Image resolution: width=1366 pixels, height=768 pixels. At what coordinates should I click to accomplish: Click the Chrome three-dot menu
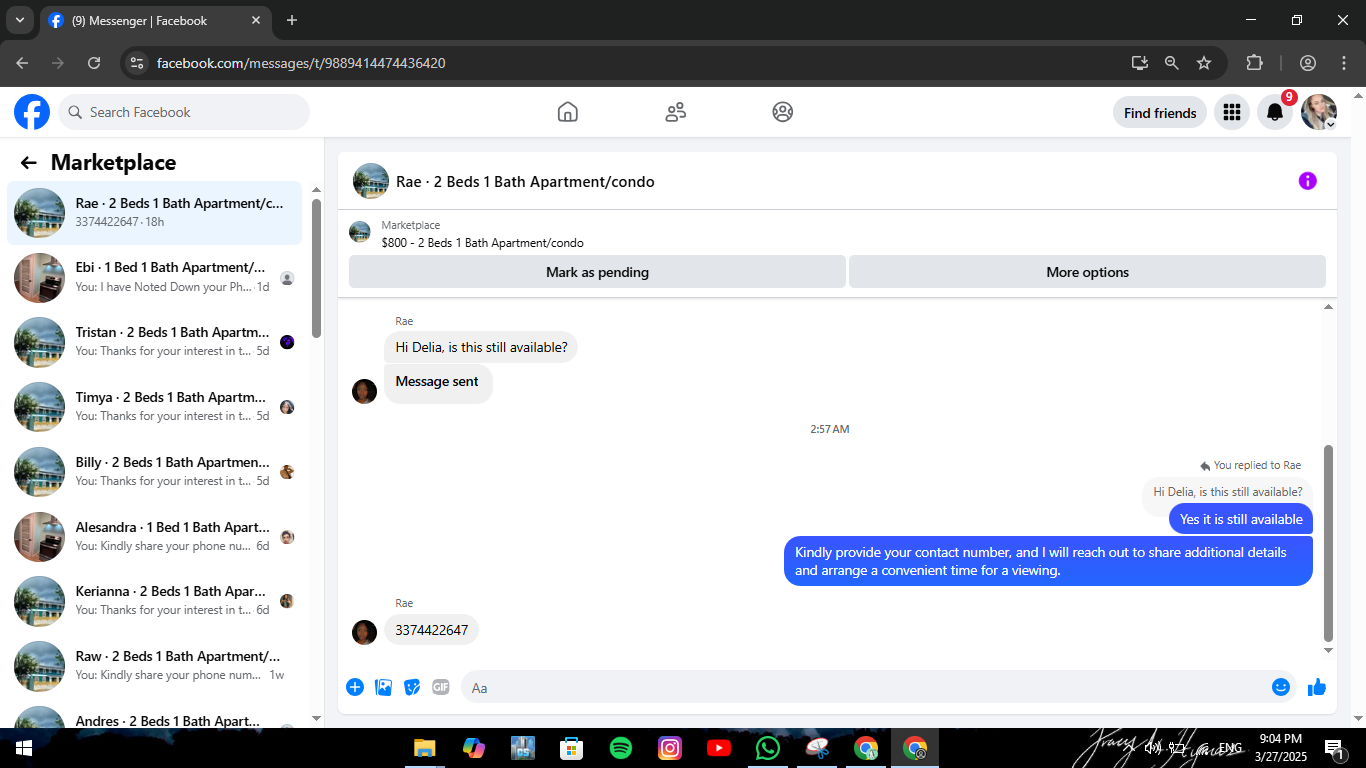pyautogui.click(x=1343, y=63)
